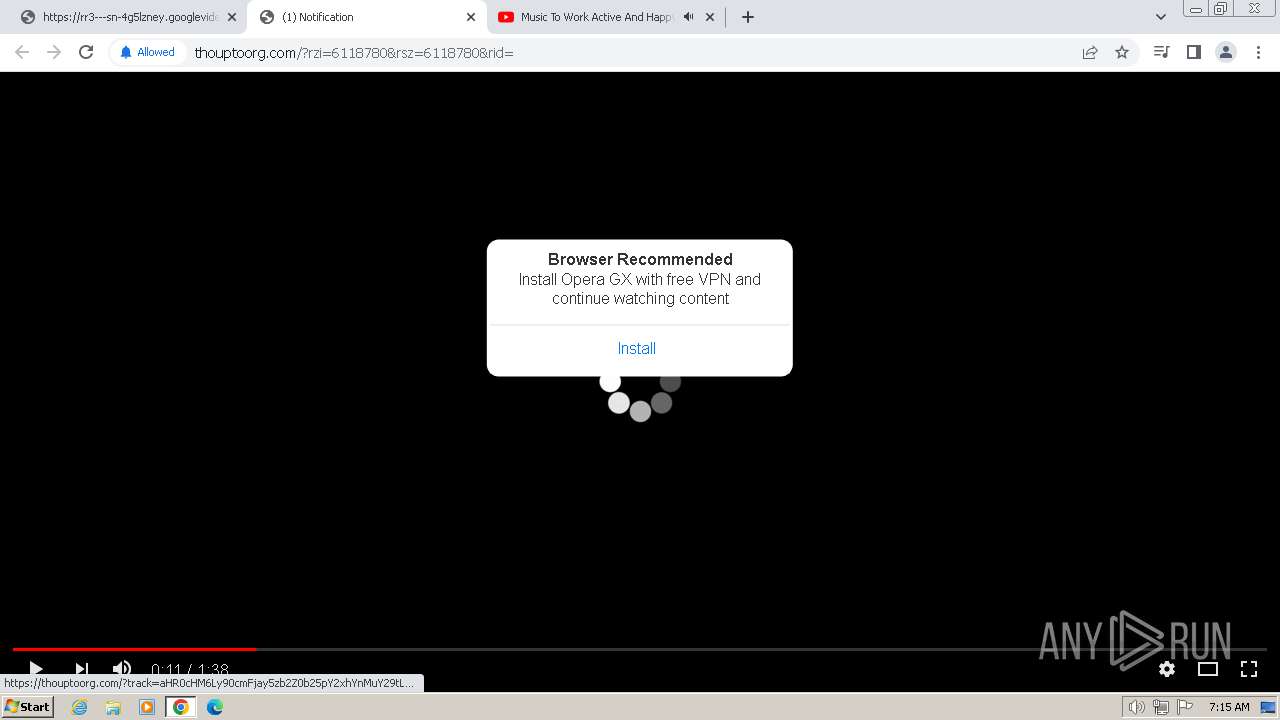Open video player settings gear

coord(1167,669)
